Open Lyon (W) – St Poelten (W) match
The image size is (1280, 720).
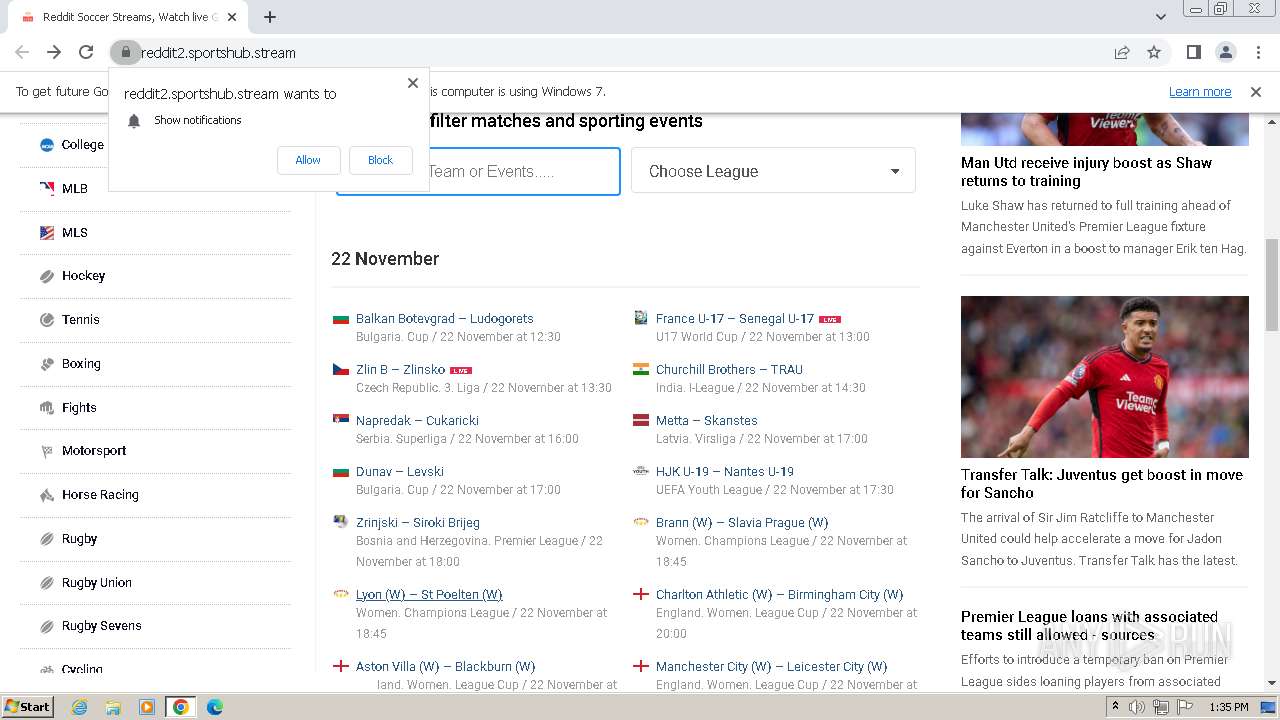click(429, 594)
